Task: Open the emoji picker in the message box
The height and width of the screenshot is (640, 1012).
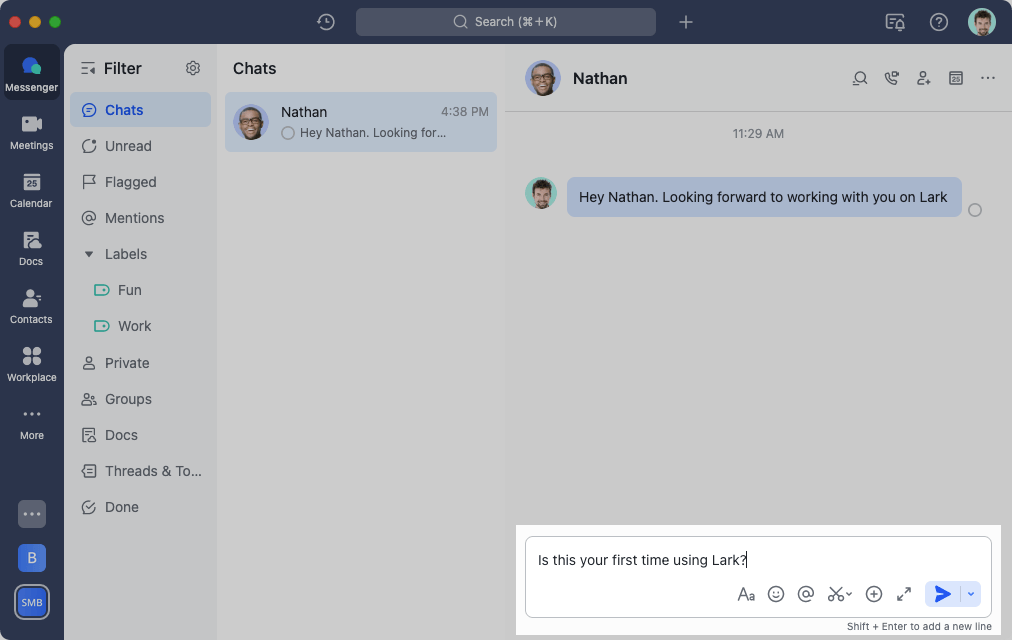Action: 776,594
